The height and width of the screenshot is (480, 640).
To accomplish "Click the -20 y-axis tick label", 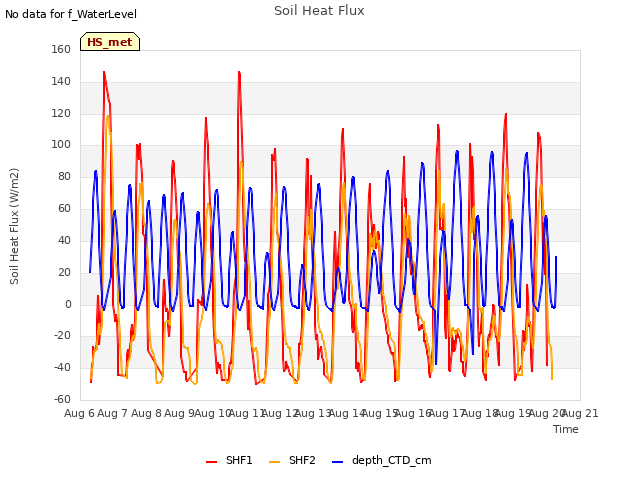I will pos(62,335).
